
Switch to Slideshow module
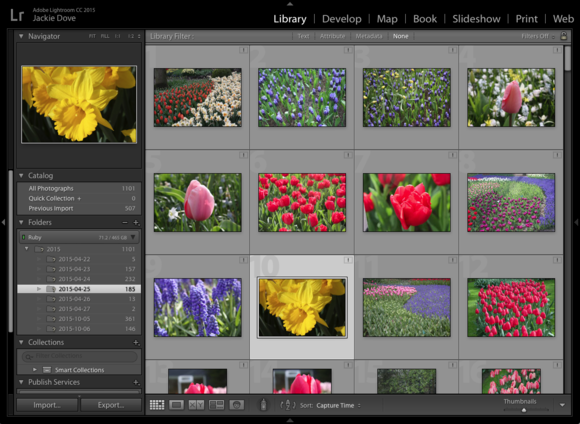(x=476, y=19)
